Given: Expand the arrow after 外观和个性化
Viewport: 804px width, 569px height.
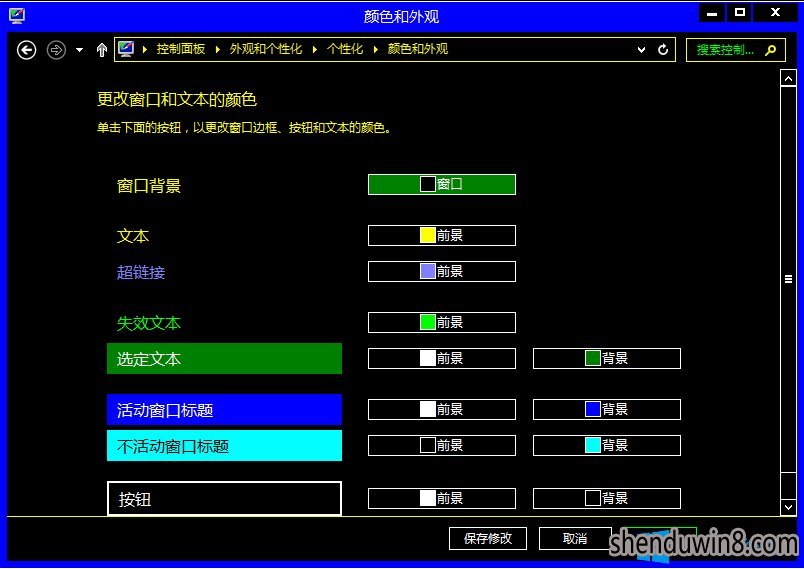Looking at the screenshot, I should coord(315,49).
